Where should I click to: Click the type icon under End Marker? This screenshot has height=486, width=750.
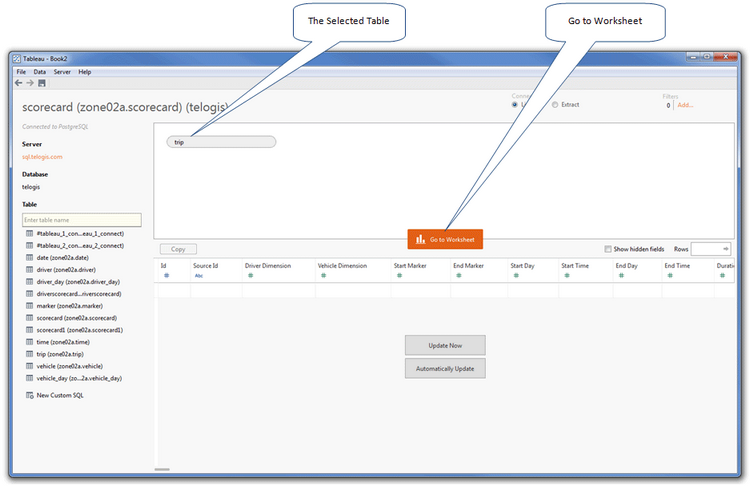coord(459,275)
